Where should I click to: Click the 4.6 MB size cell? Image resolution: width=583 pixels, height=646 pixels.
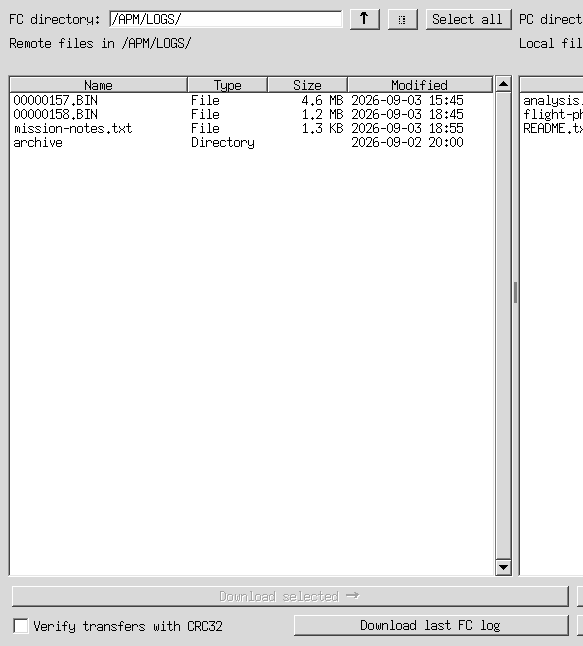click(322, 100)
